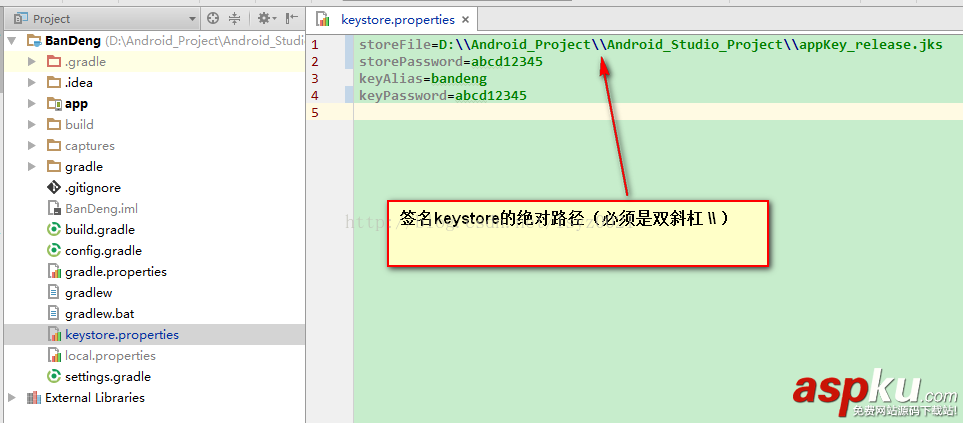963x423 pixels.
Task: Click the settings.gradle file icon
Action: click(x=54, y=376)
